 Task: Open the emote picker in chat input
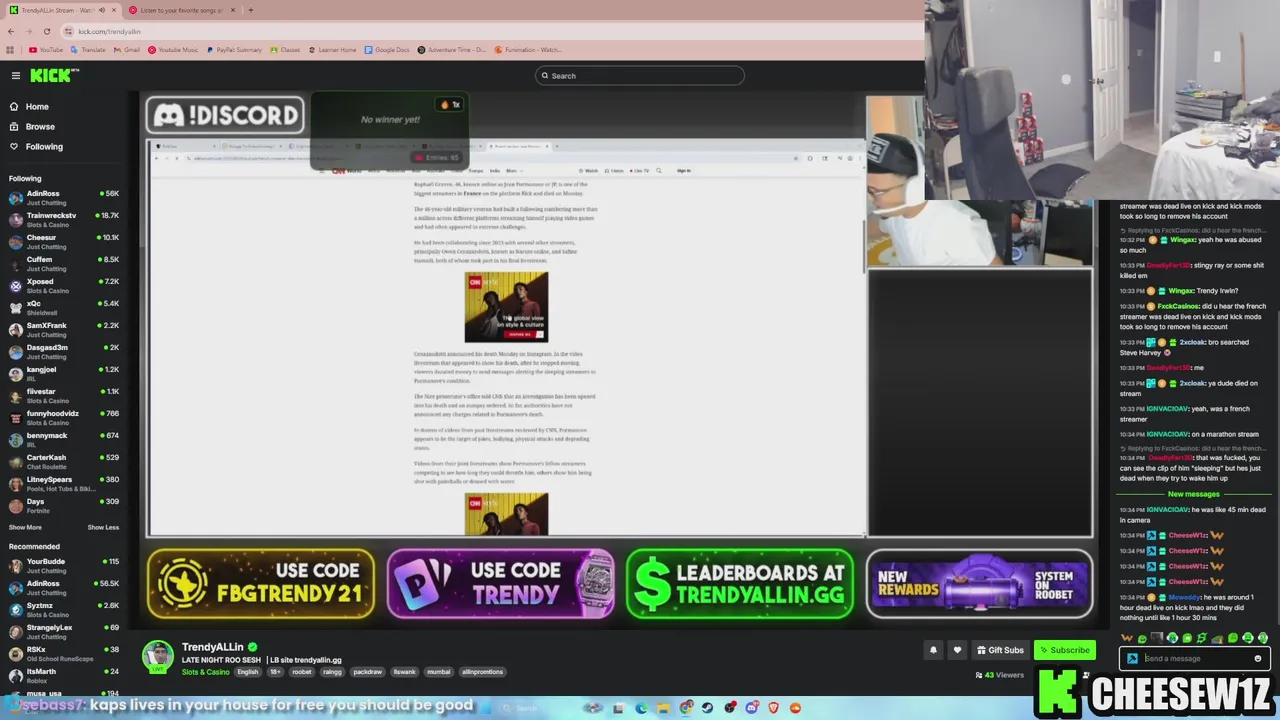1258,659
